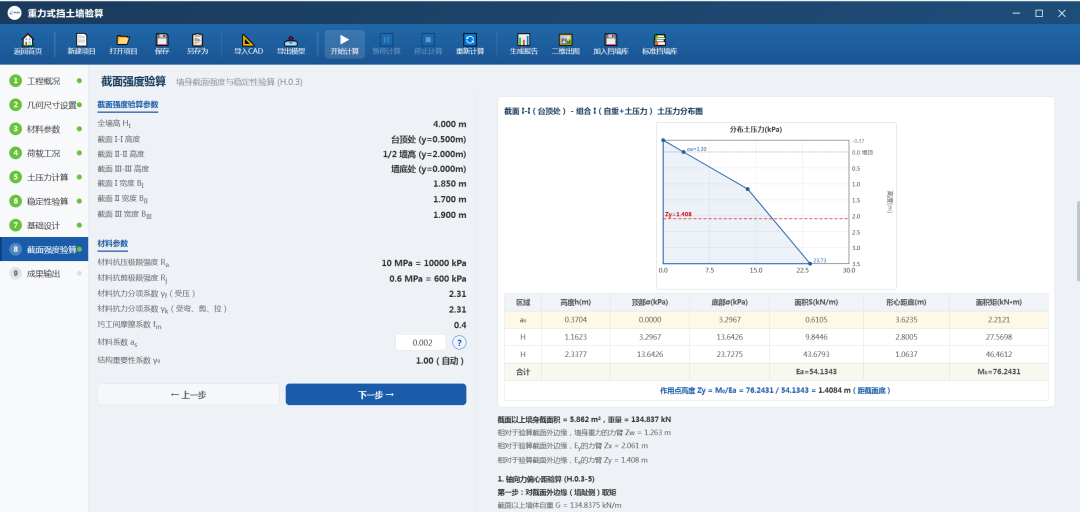Click the help question icon beside 材料系数
This screenshot has height=512, width=1080.
459,342
